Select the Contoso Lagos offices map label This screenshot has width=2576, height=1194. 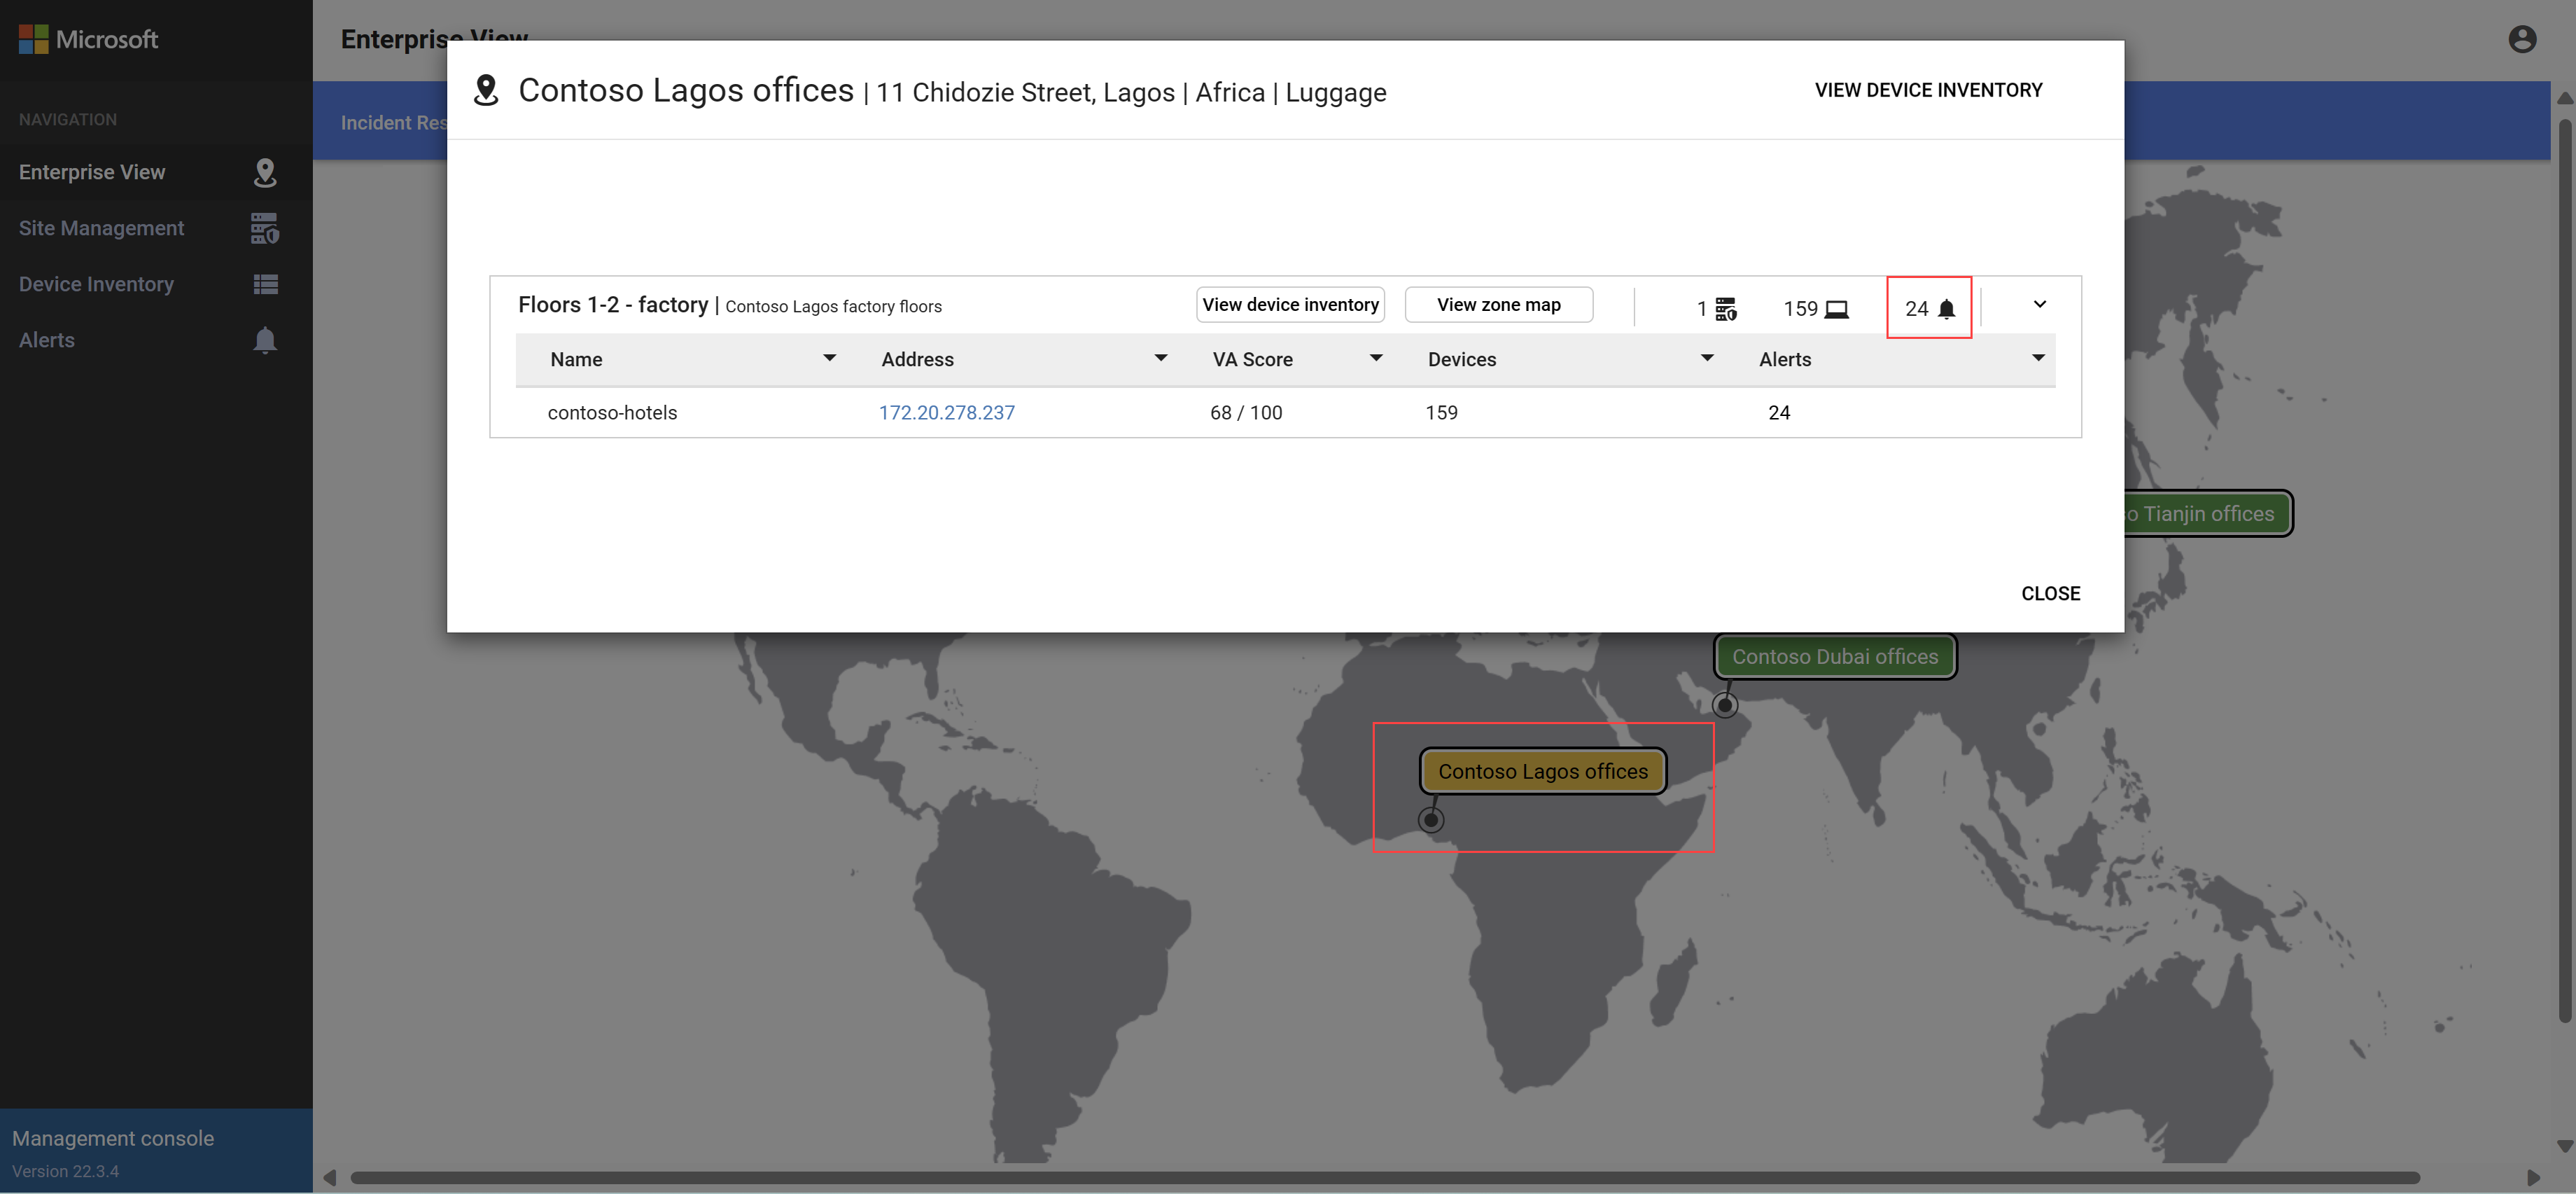(1541, 770)
